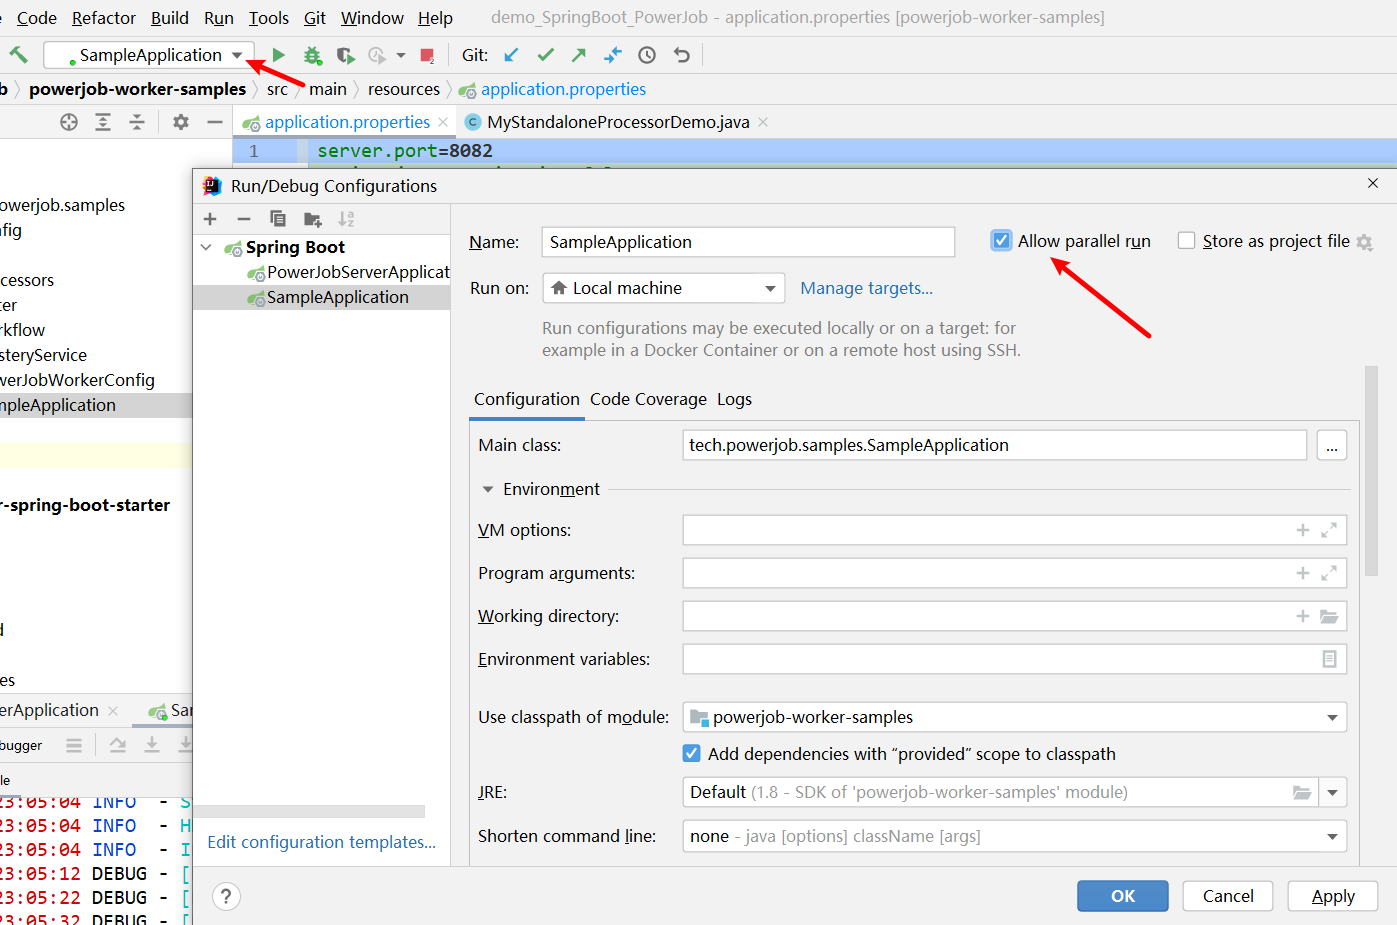The width and height of the screenshot is (1397, 925).
Task: Enable Store as project file checkbox
Action: click(1187, 240)
